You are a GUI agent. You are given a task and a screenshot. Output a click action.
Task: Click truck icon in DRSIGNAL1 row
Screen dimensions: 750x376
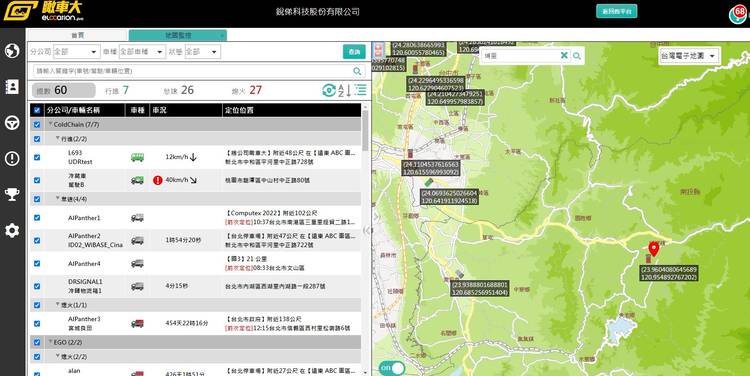(137, 286)
